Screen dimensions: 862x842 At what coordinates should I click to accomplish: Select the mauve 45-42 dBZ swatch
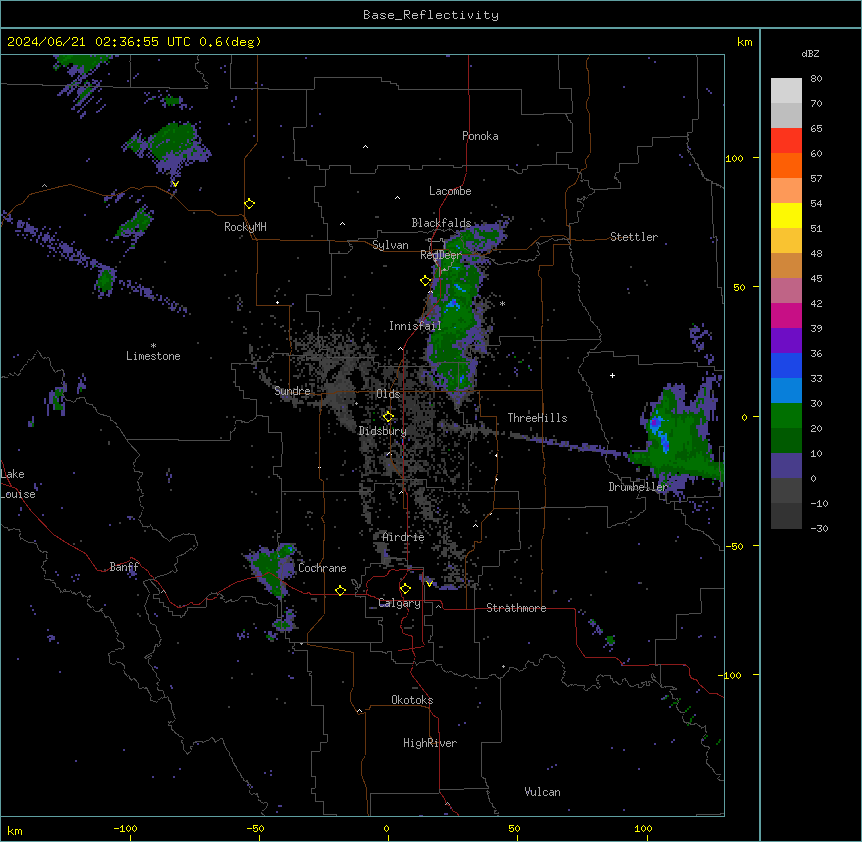point(786,291)
